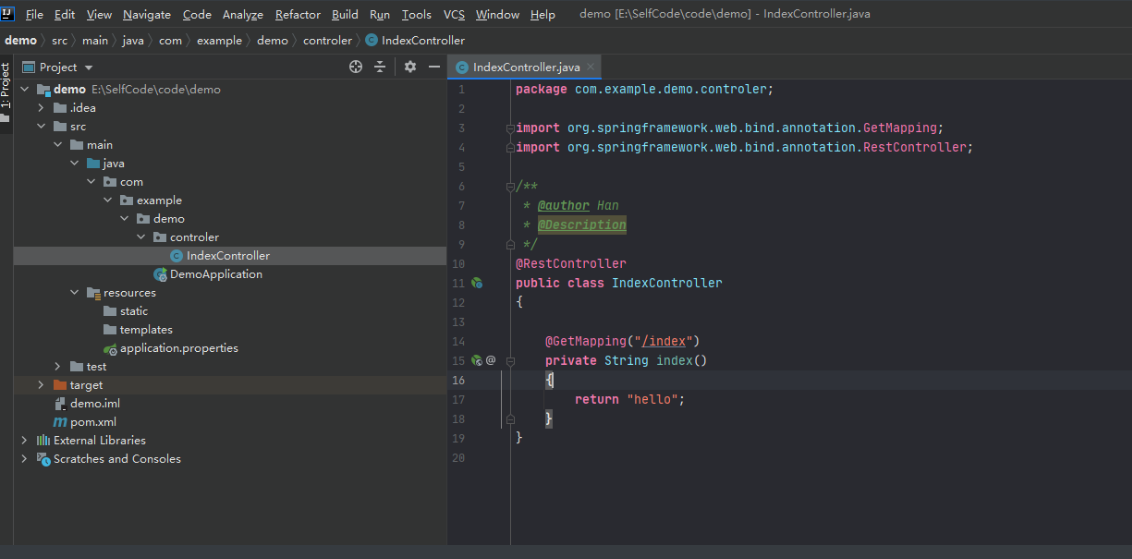Open the VCS menu
The image size is (1132, 559).
pos(454,14)
